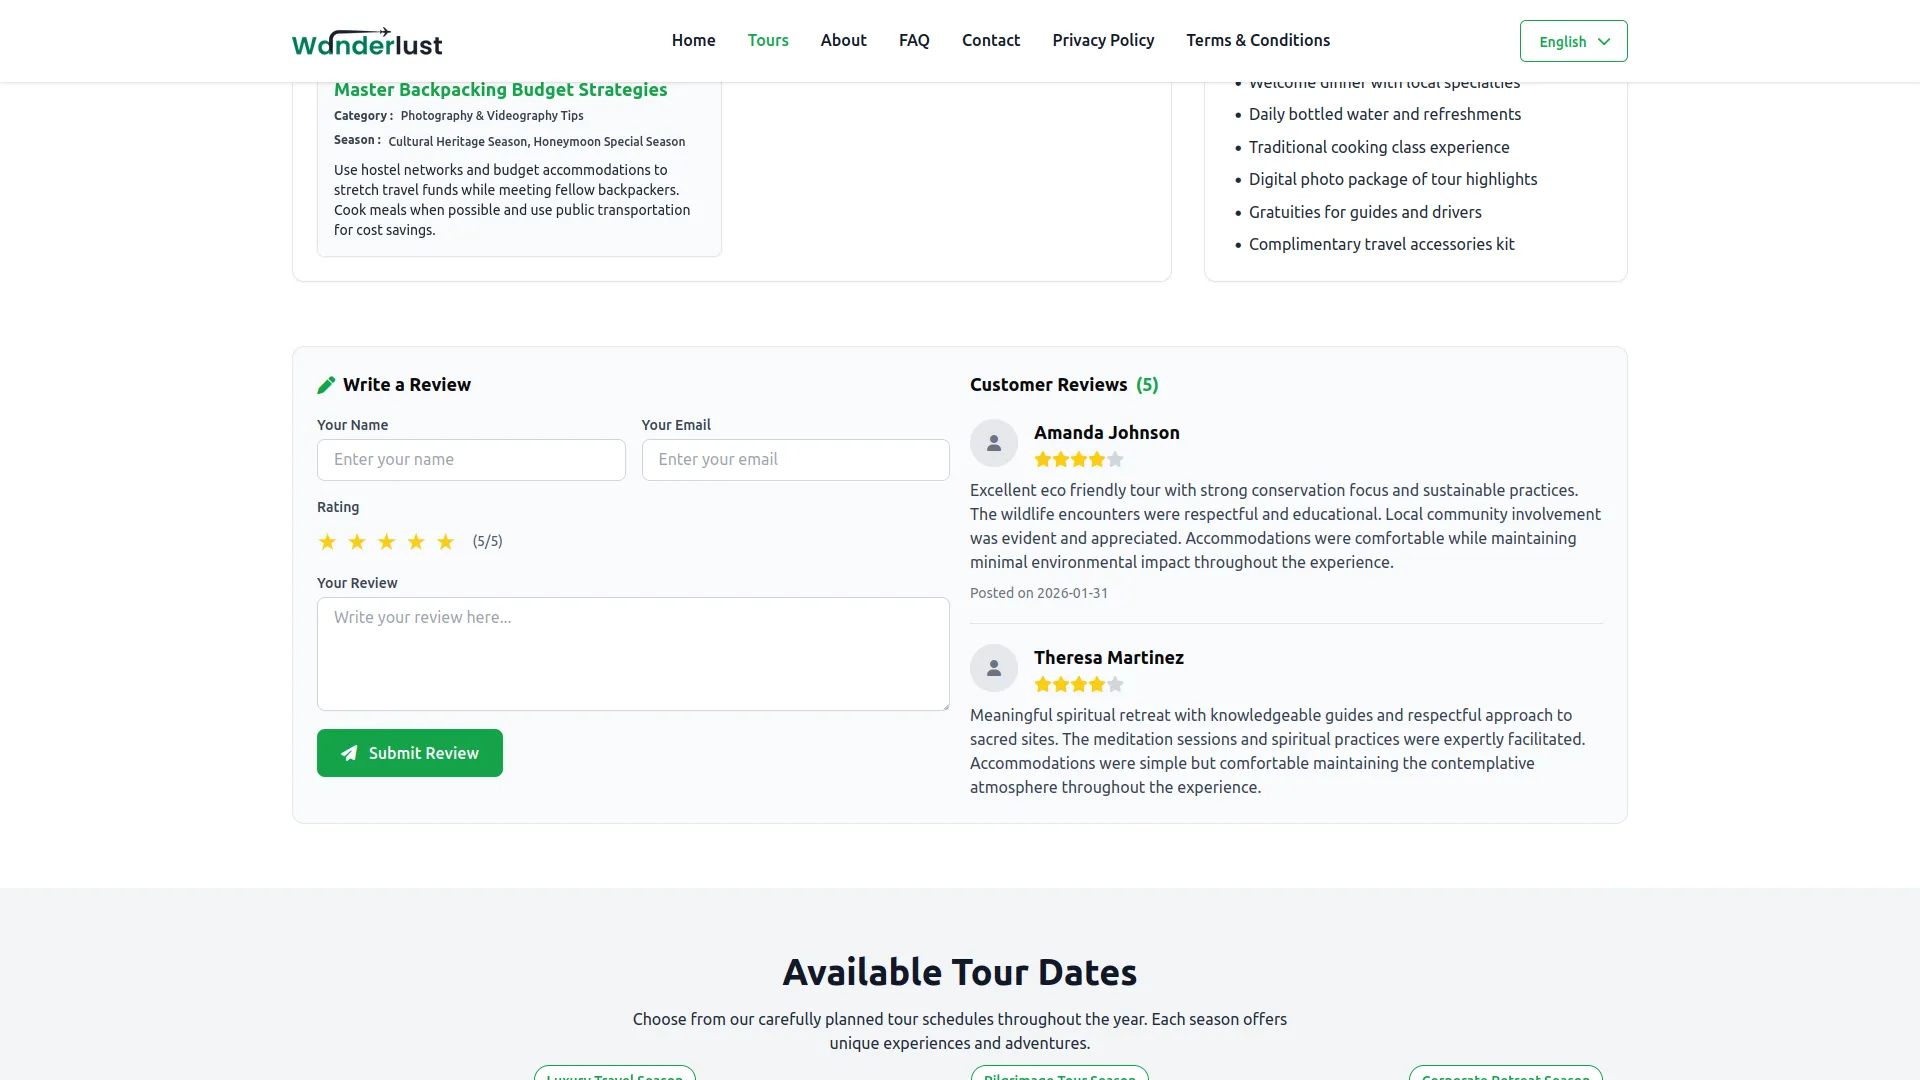Click the third star in the rating selector
The width and height of the screenshot is (1920, 1080).
pos(386,541)
